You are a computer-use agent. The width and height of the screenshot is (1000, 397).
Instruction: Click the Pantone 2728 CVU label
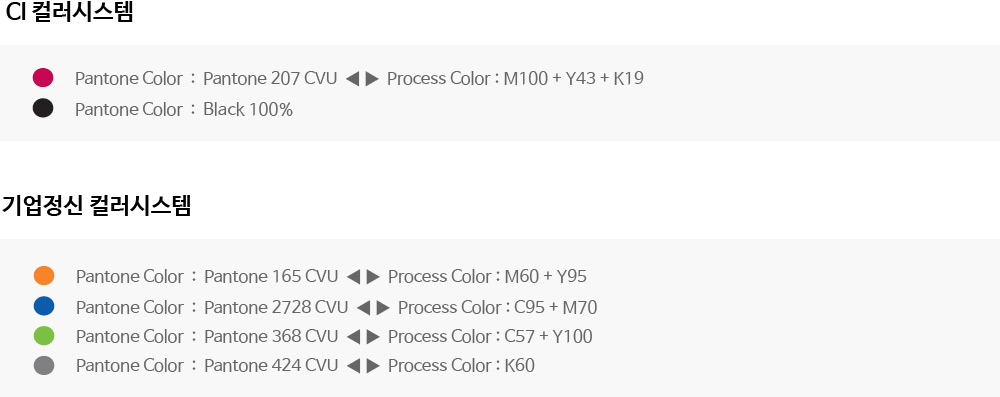(276, 308)
